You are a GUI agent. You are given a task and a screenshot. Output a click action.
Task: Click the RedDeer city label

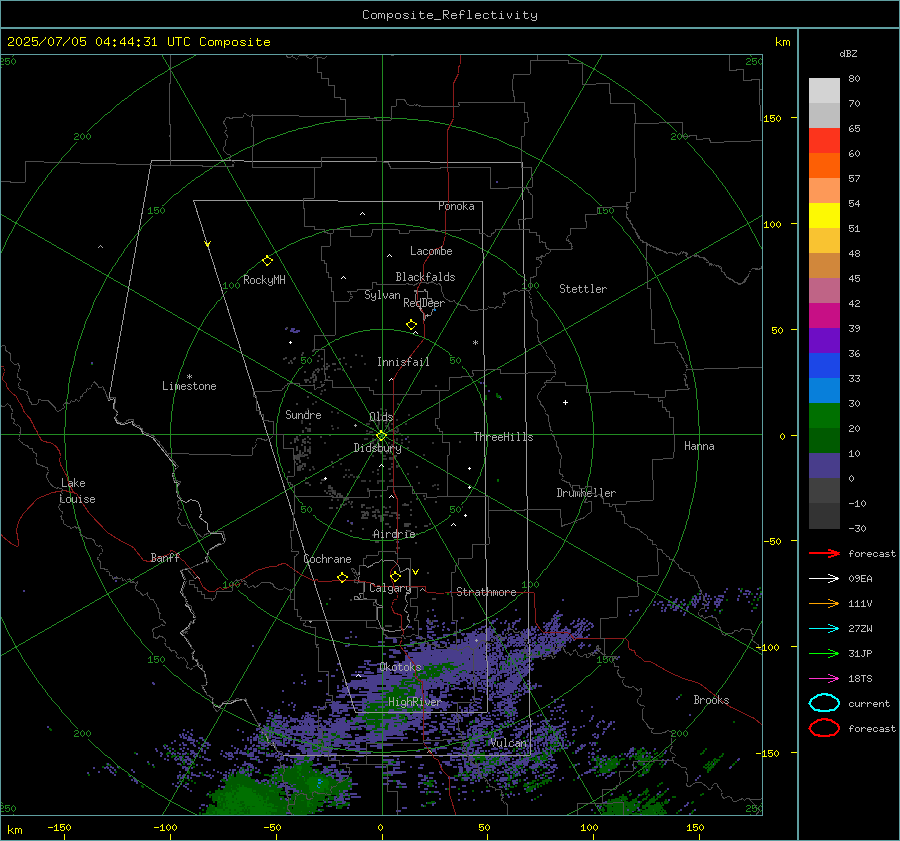(x=424, y=303)
